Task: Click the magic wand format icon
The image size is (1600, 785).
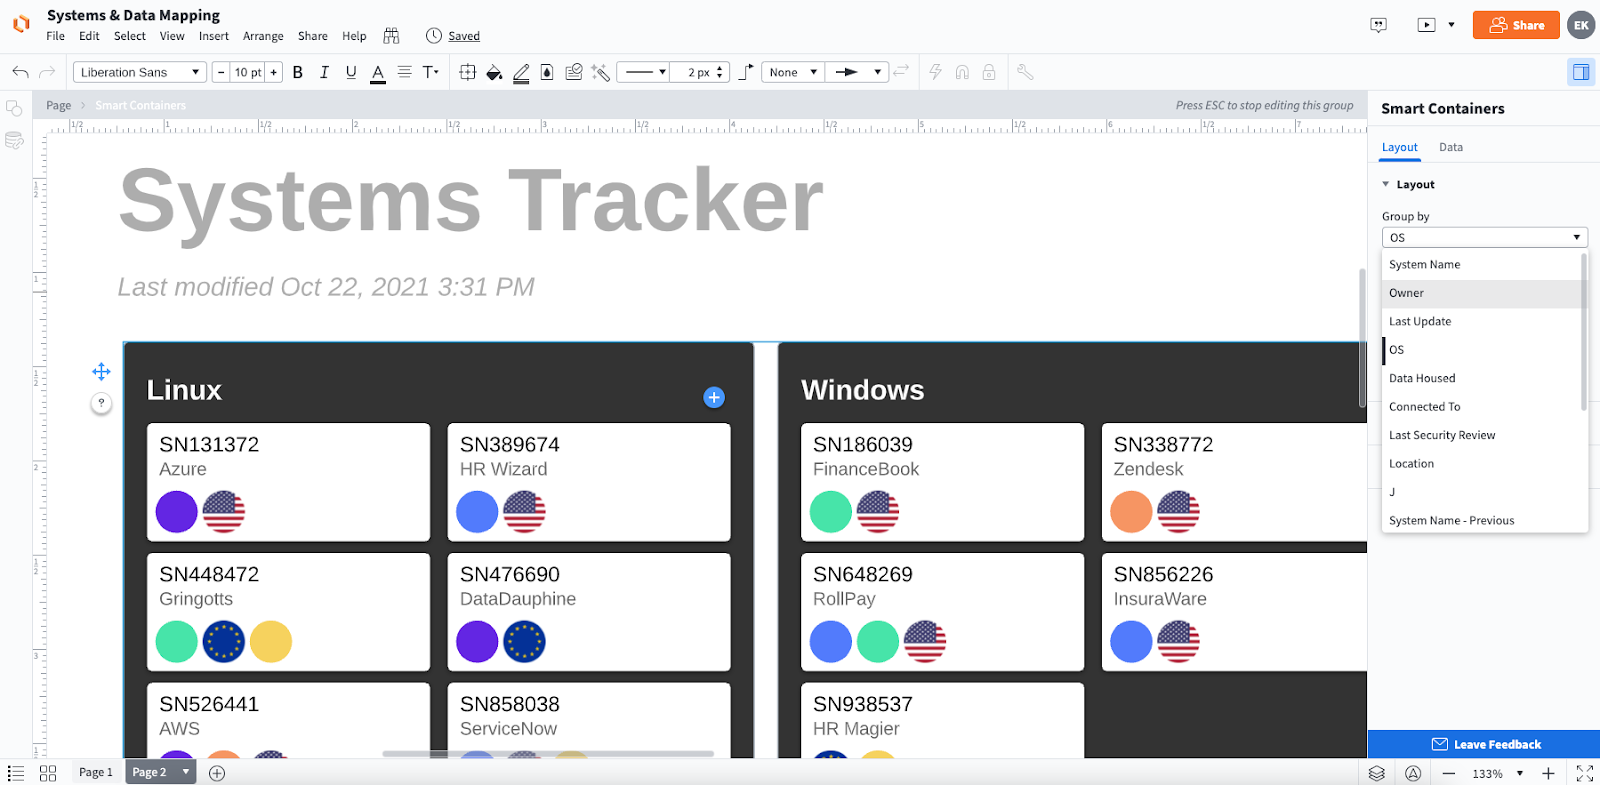Action: [600, 72]
